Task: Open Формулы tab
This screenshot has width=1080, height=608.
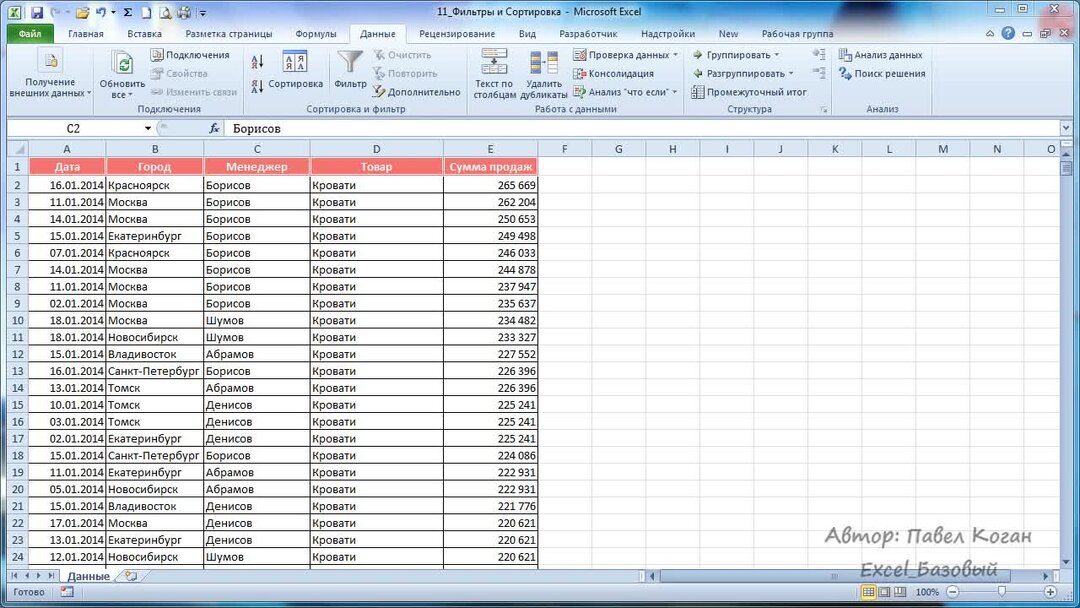Action: coord(315,33)
